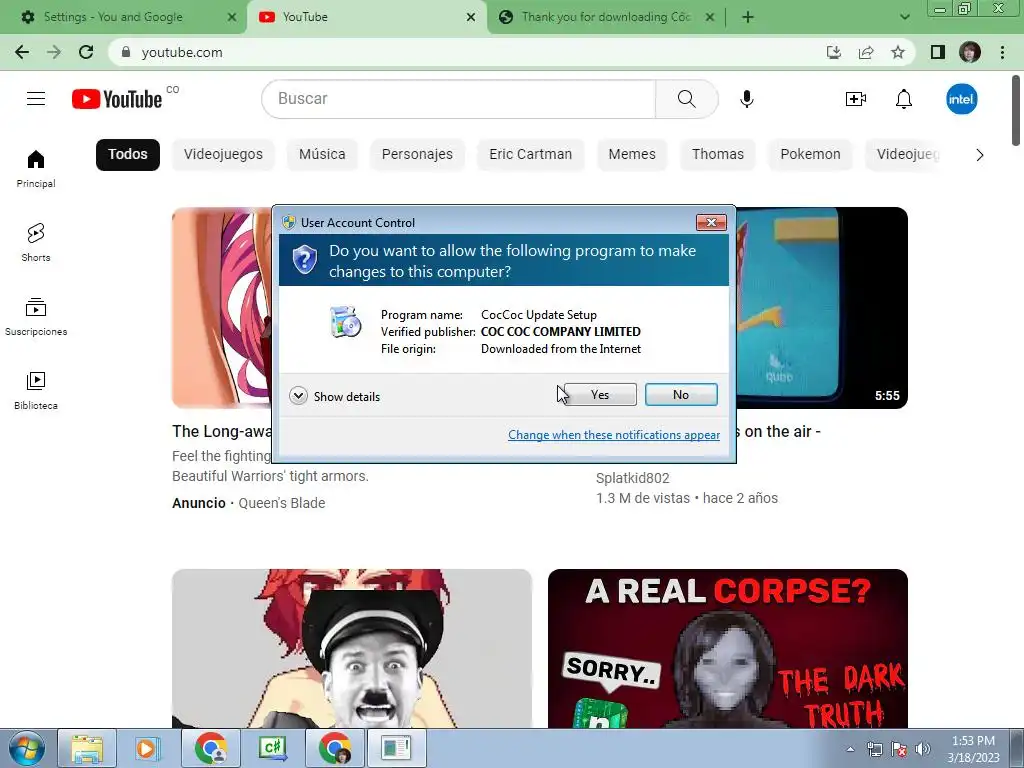The image size is (1024, 768).
Task: Select the Todos filter chip
Action: (x=128, y=154)
